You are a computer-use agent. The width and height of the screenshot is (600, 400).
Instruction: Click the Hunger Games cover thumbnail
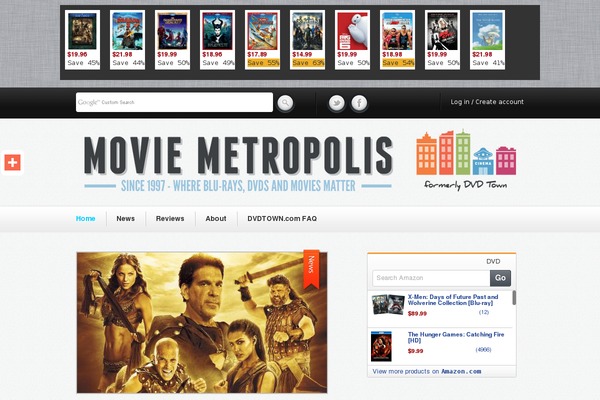pyautogui.click(x=381, y=346)
